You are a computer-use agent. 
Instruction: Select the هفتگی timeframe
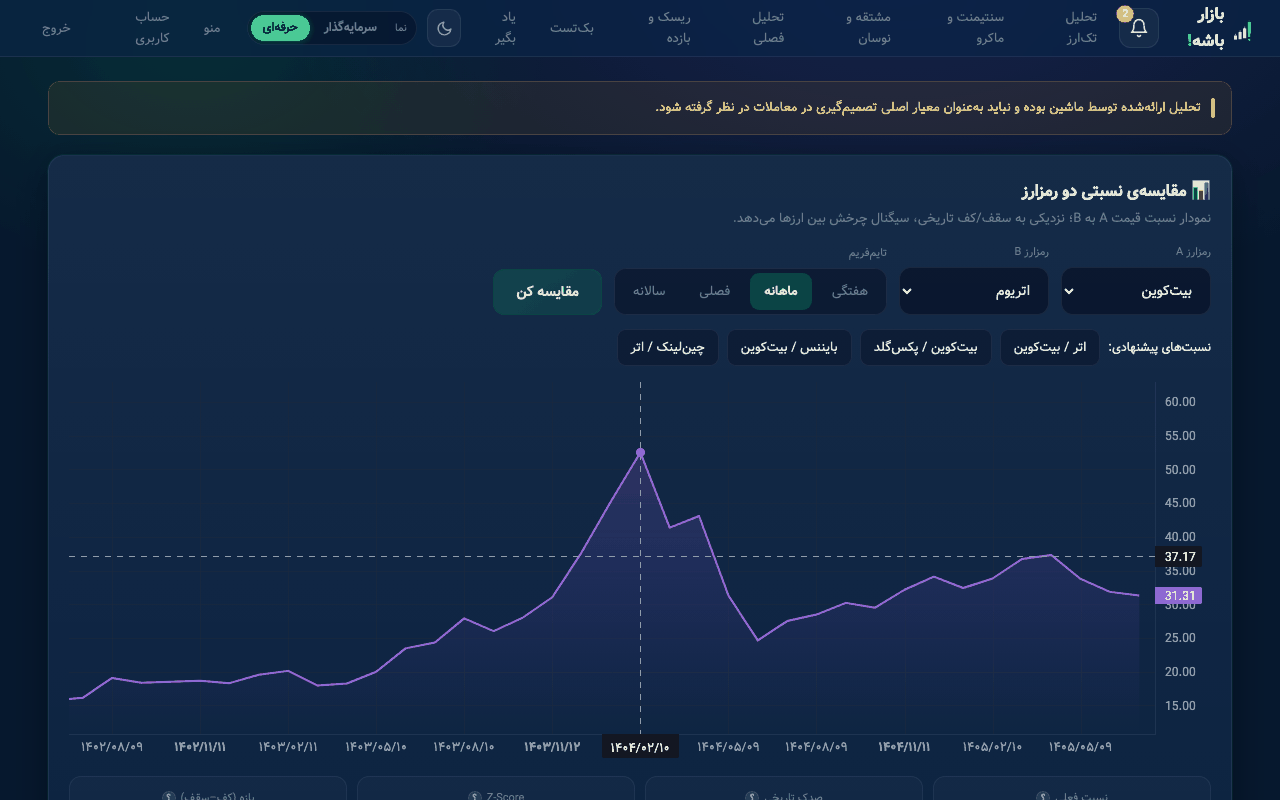pyautogui.click(x=850, y=291)
